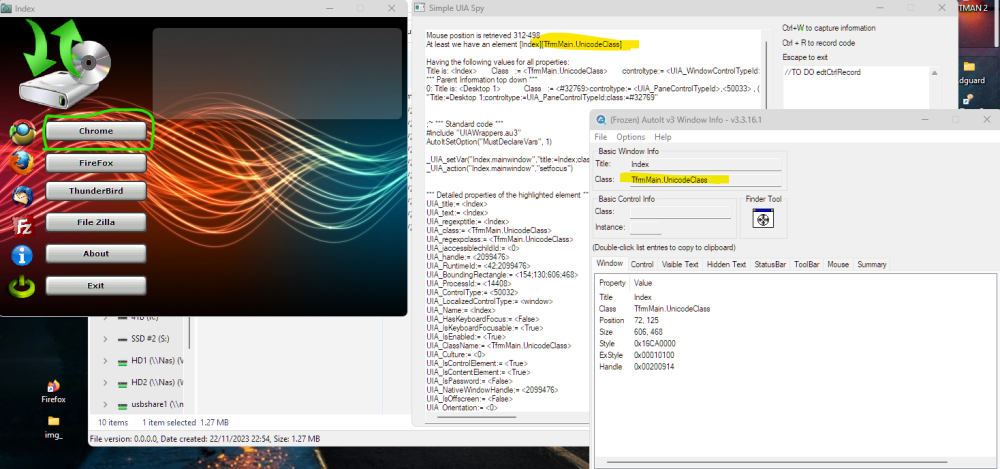Click the //TO DO edtCtrlRecord text box
1000x469 pixels.
857,88
